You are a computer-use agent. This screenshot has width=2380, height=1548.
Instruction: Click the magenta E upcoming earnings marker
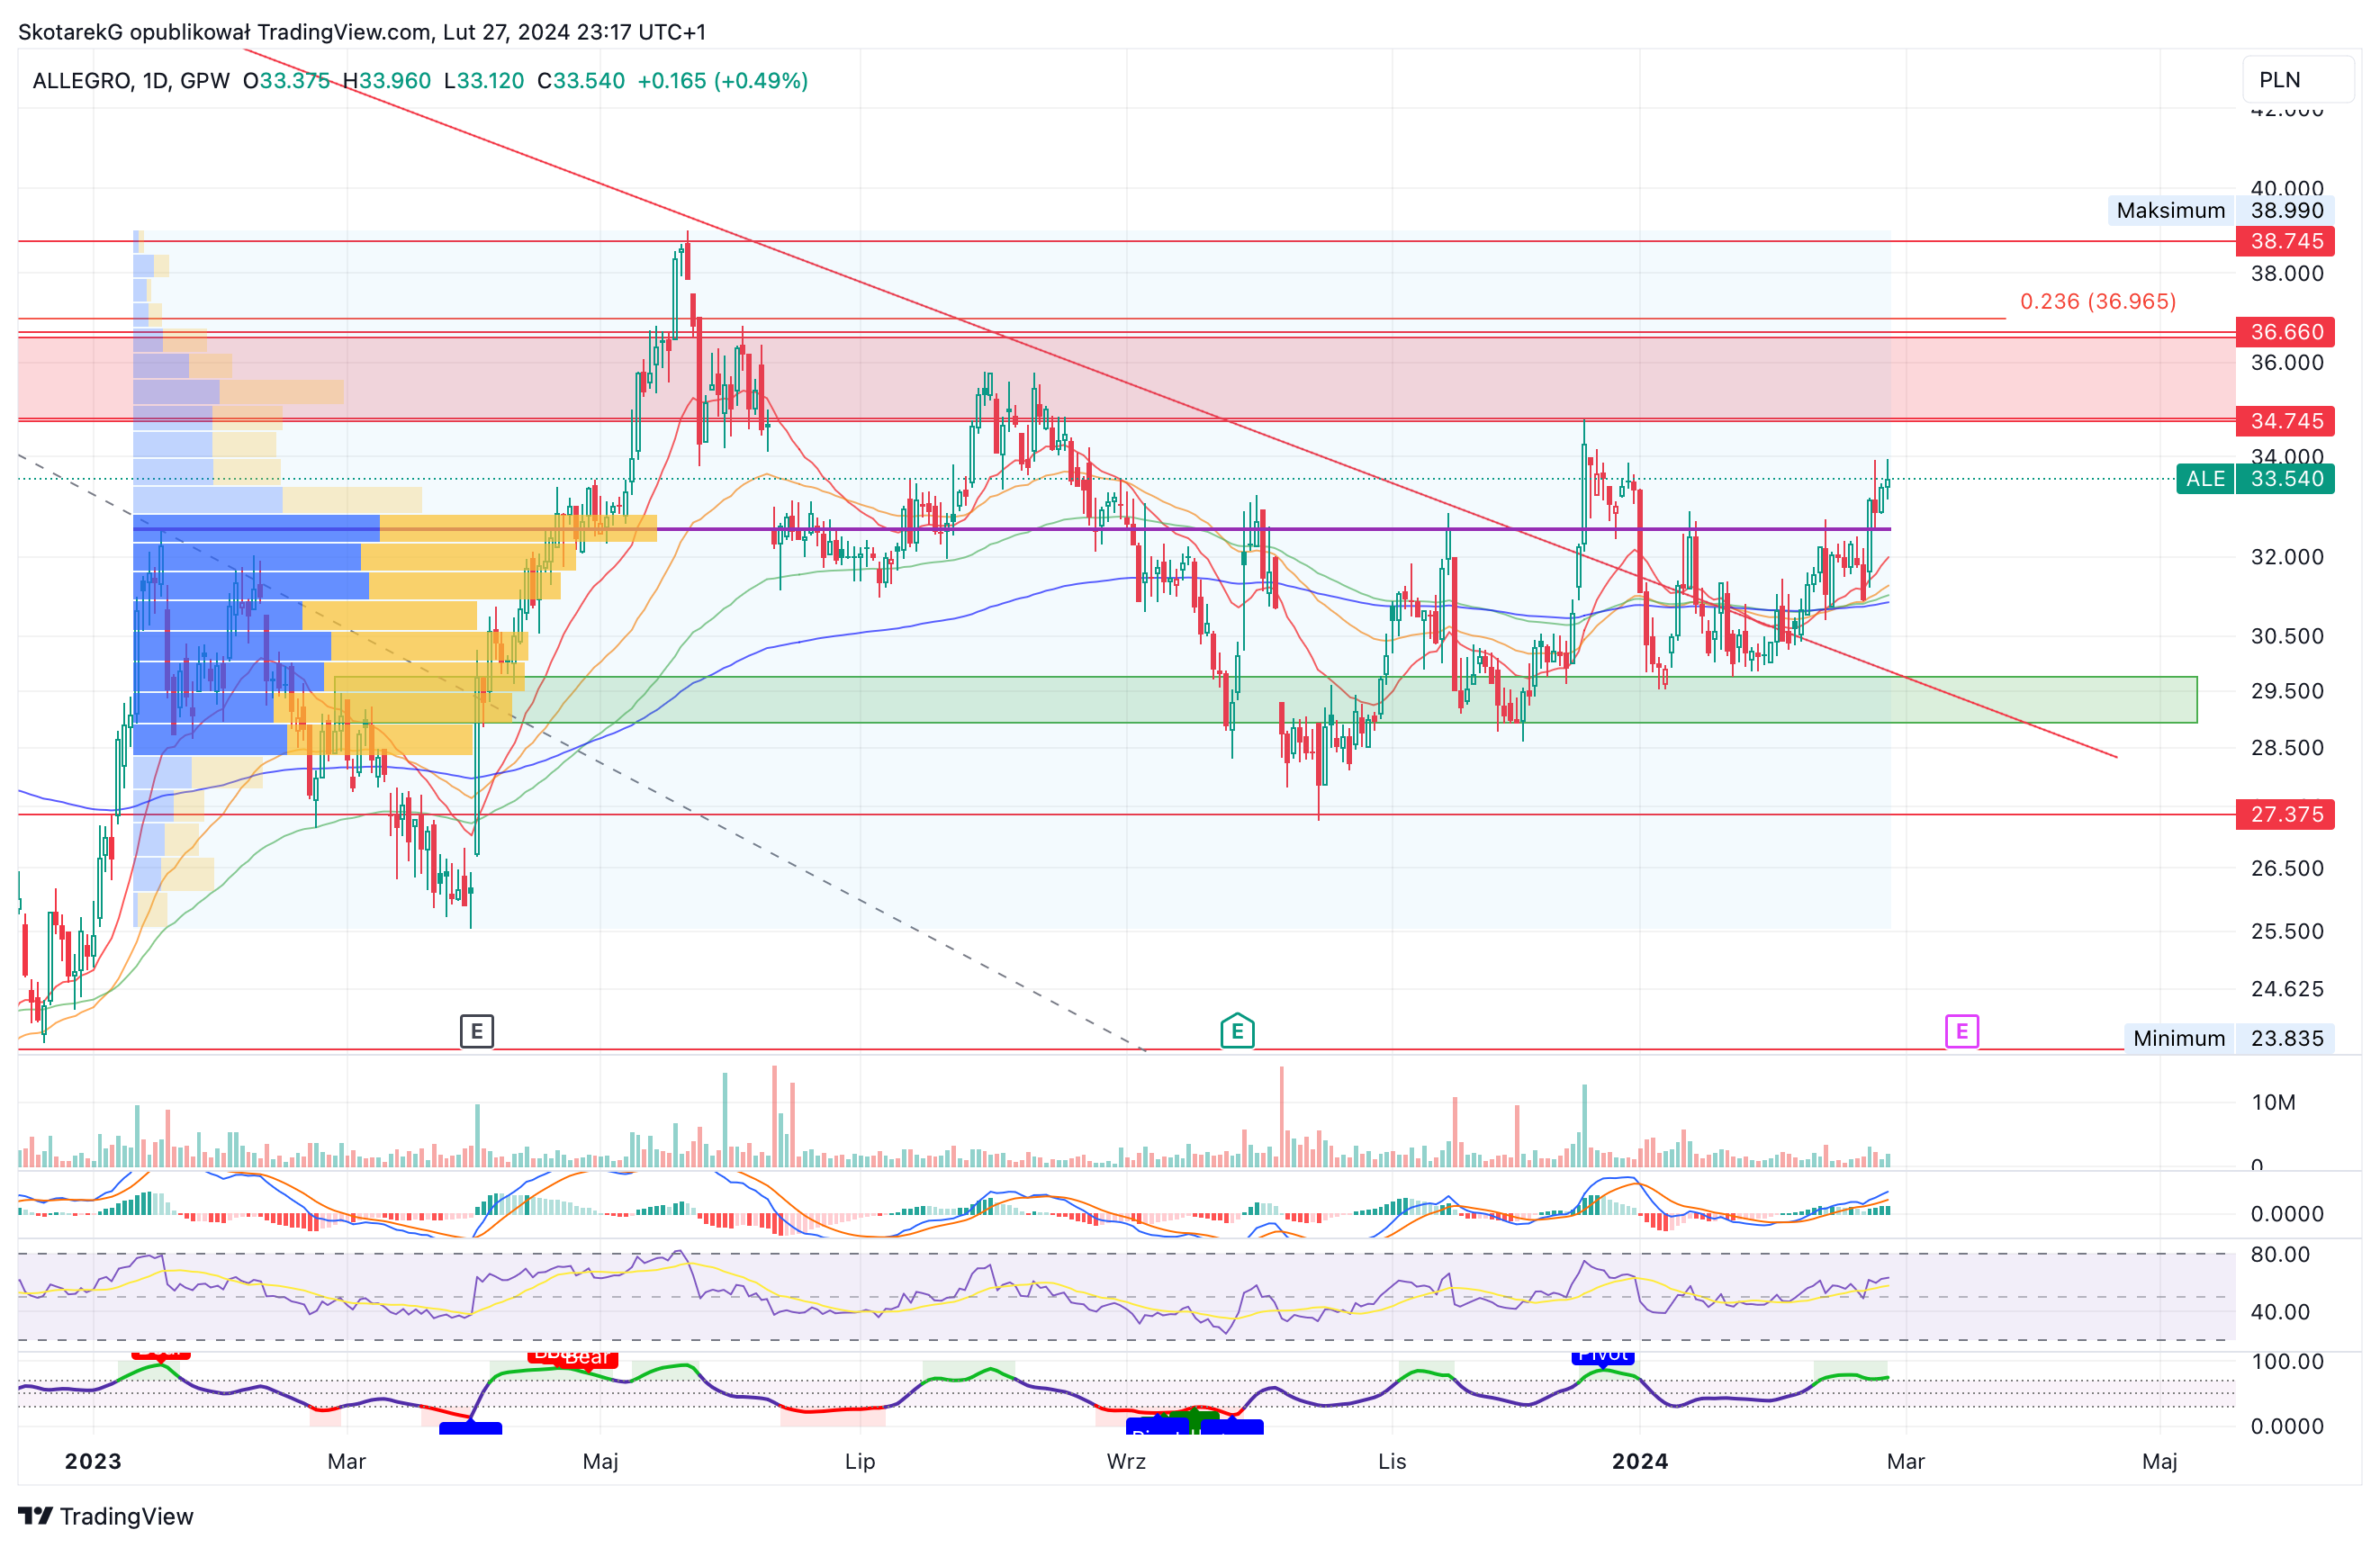[1962, 1031]
